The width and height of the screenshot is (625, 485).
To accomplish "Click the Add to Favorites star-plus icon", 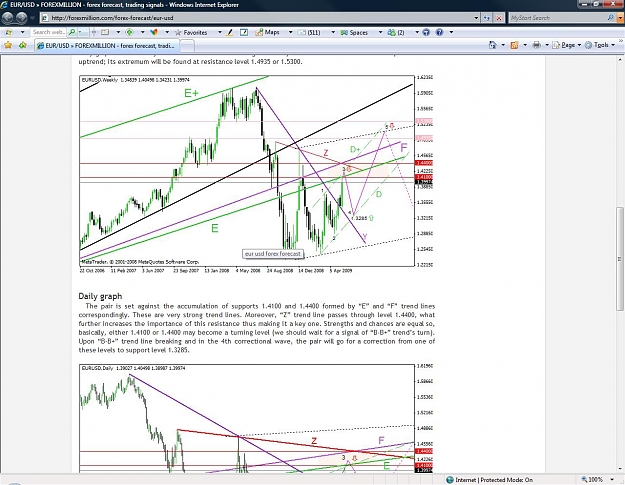I will [22, 45].
